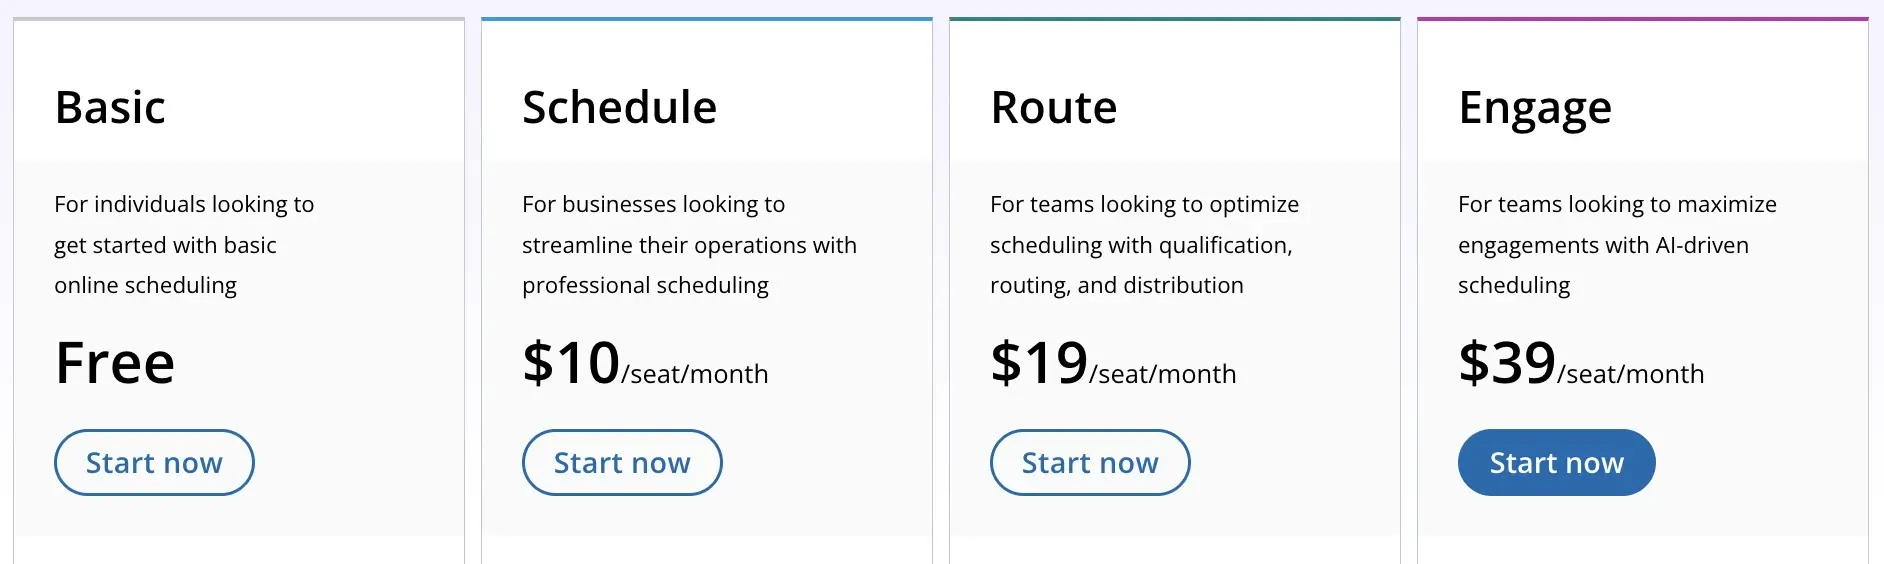Click the Free price label
The width and height of the screenshot is (1884, 564).
tap(115, 362)
